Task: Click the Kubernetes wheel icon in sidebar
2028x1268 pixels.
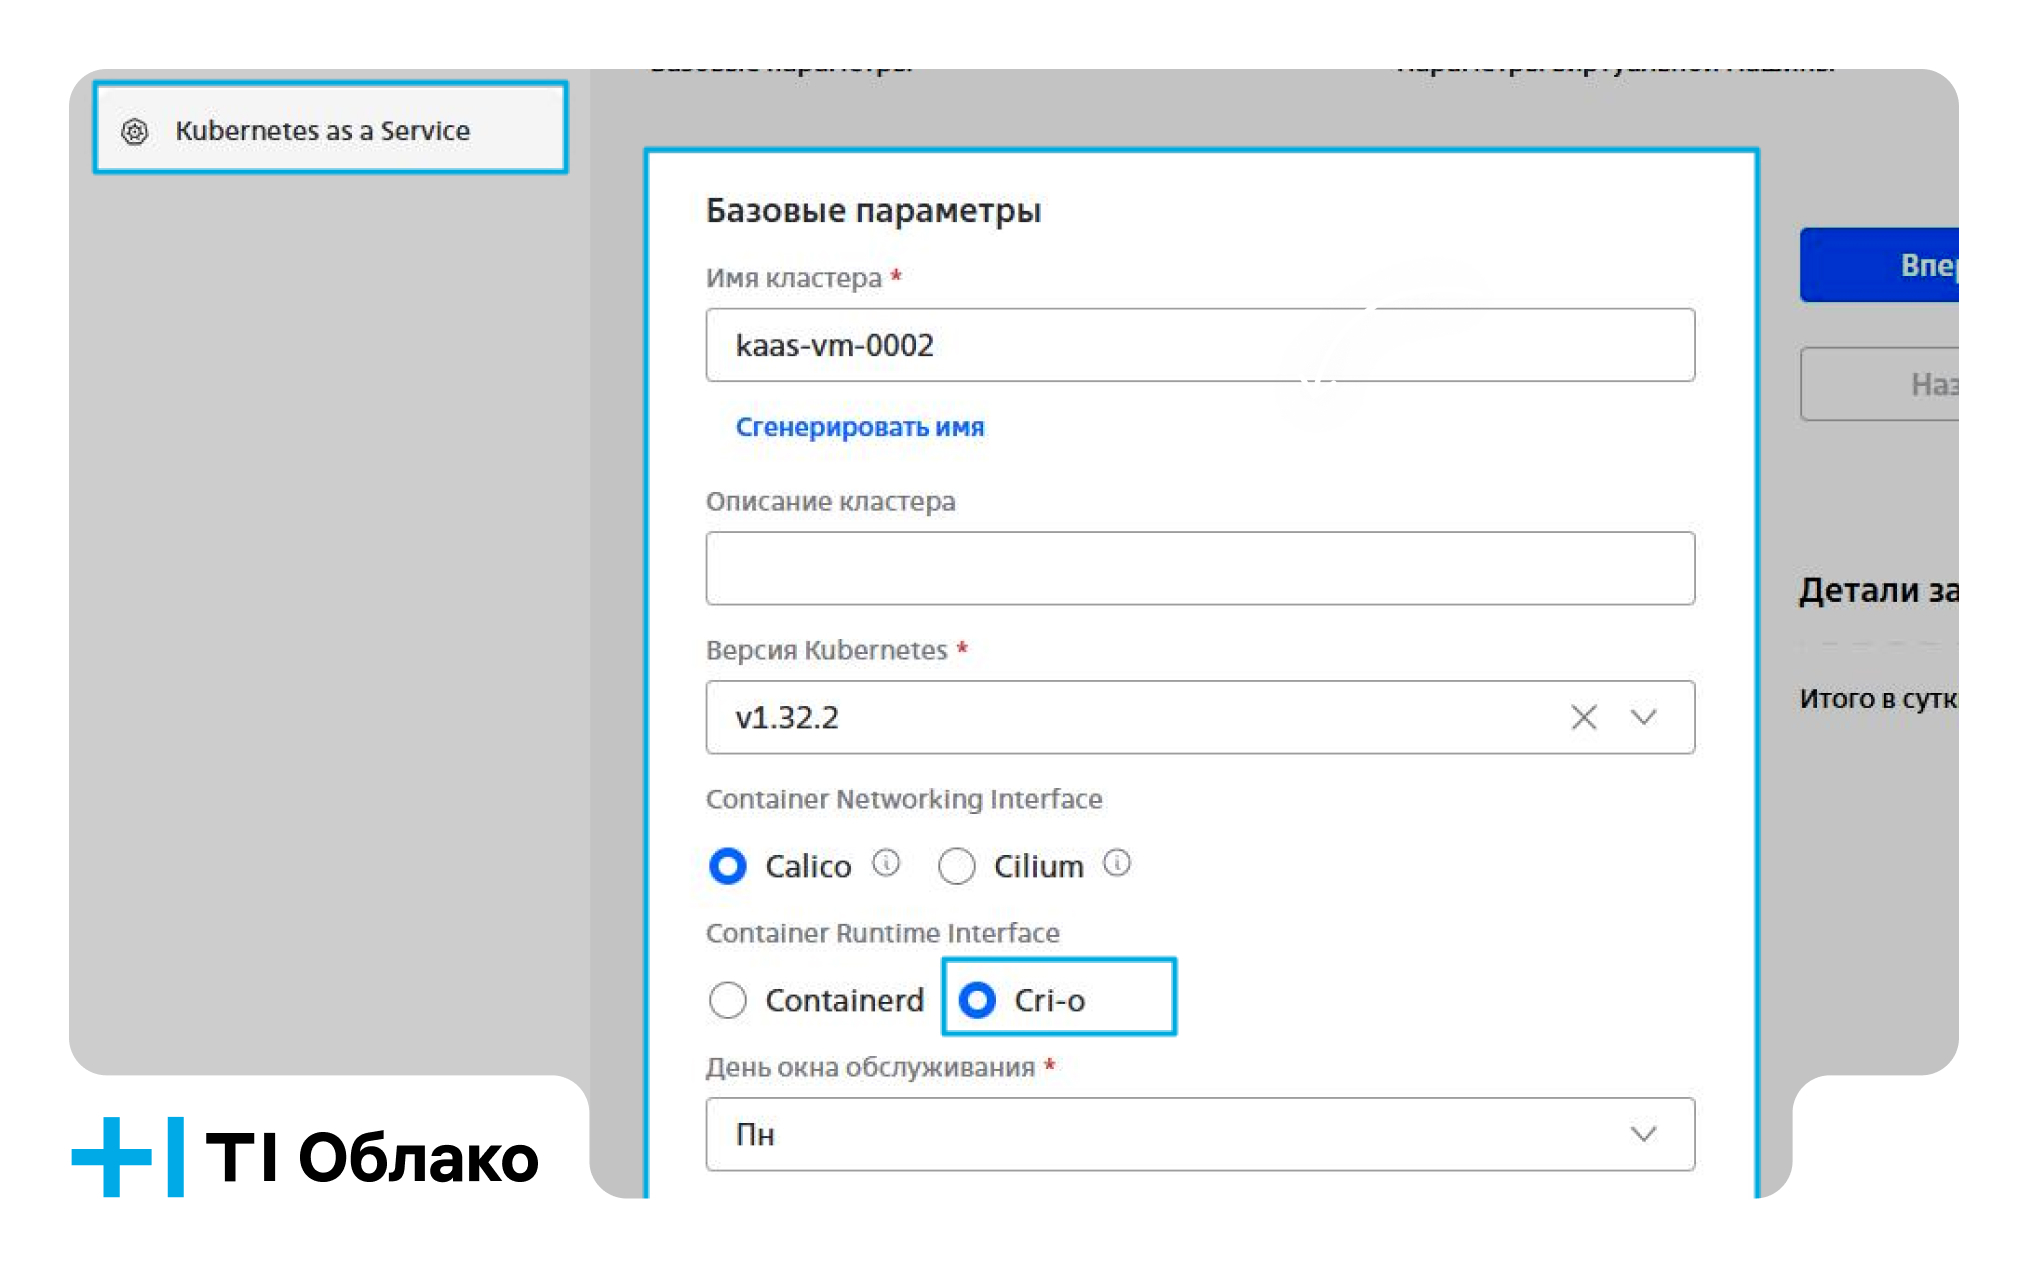Action: 135,131
